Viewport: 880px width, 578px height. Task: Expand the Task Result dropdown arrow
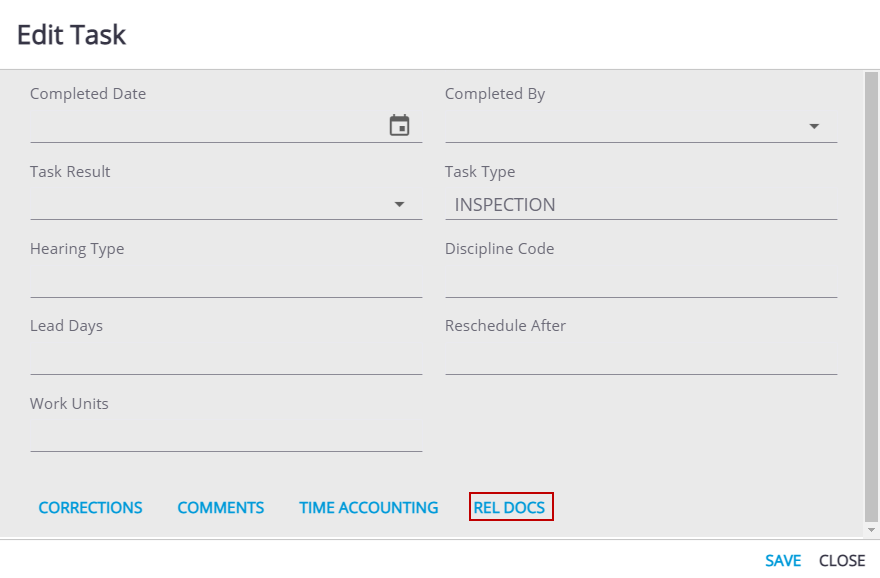point(400,204)
